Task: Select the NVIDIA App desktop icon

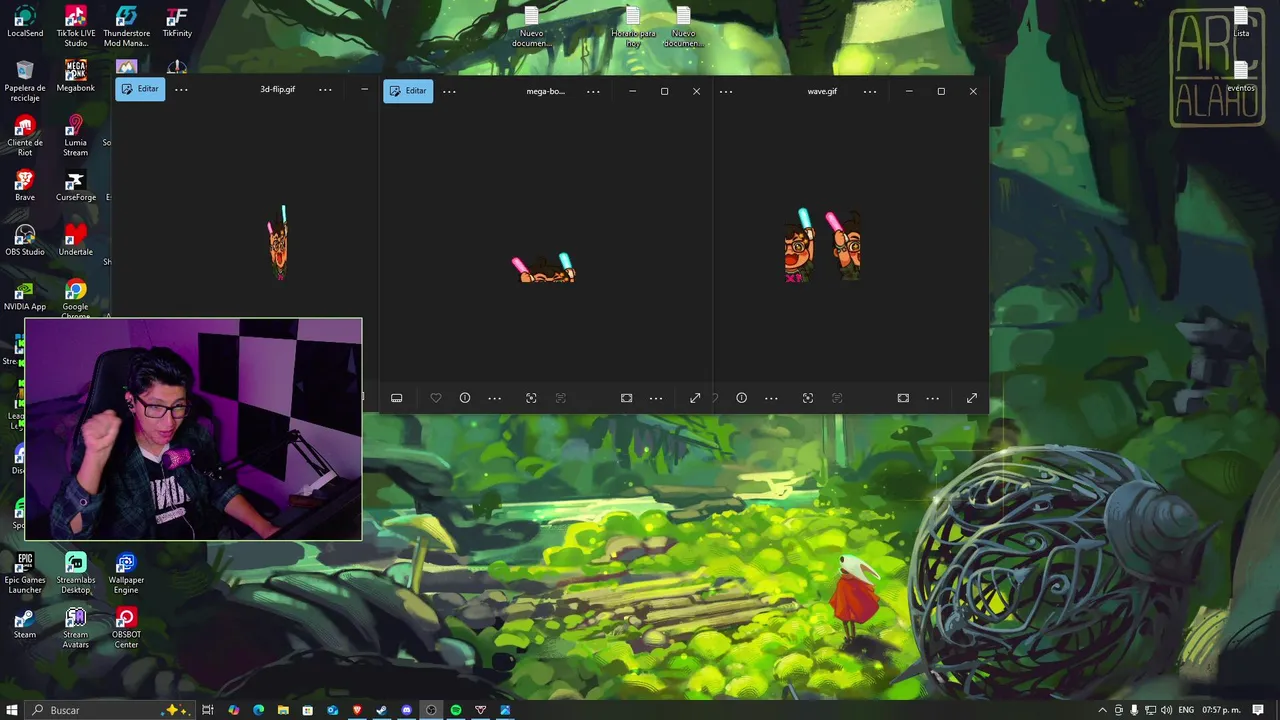Action: point(25,296)
